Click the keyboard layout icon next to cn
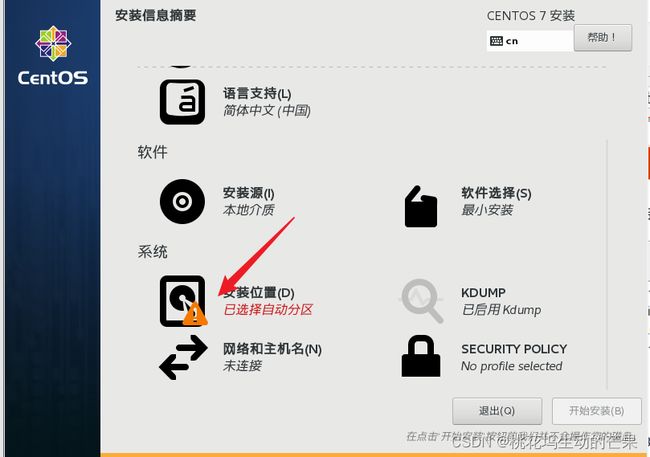 point(496,41)
